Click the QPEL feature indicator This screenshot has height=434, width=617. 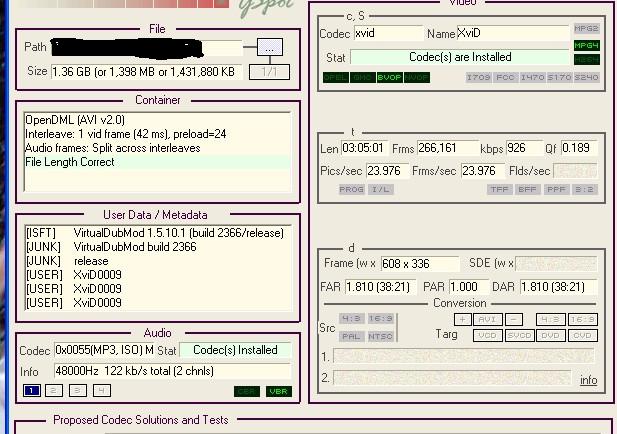[336, 78]
